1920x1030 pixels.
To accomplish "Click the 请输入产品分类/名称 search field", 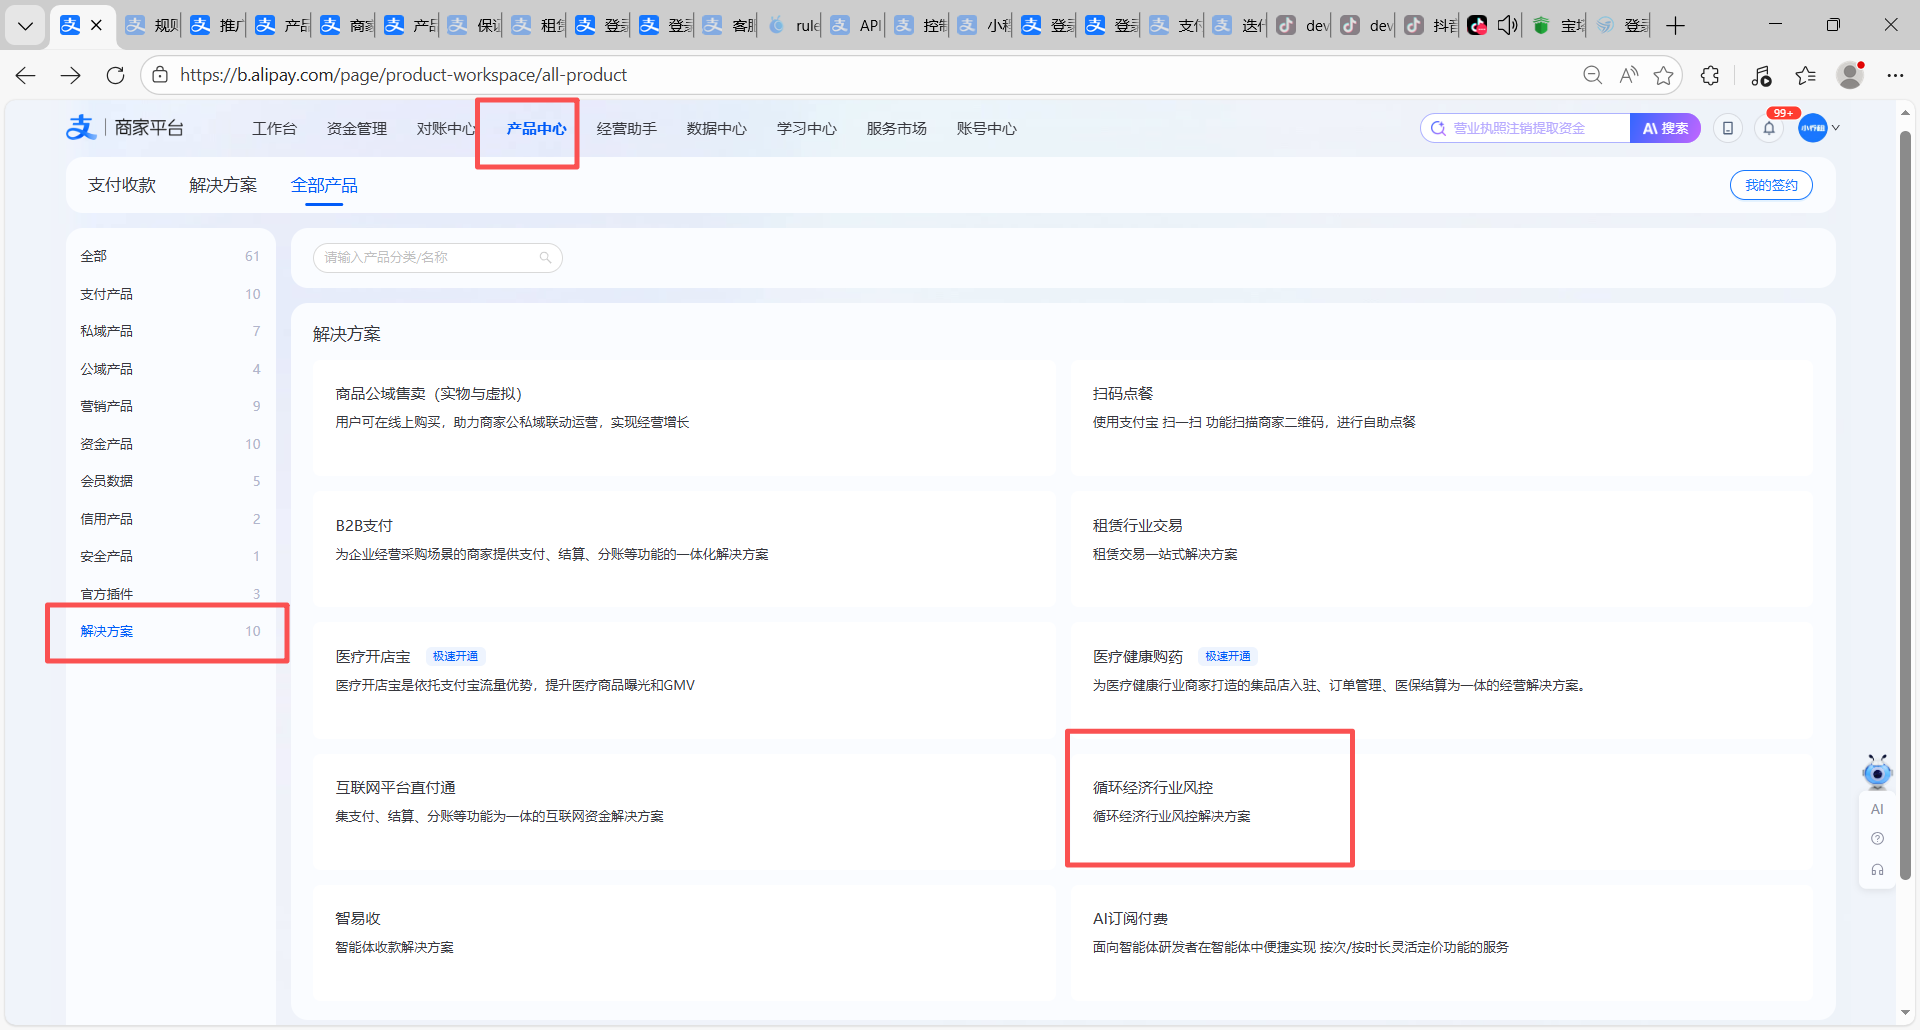I will coord(428,258).
